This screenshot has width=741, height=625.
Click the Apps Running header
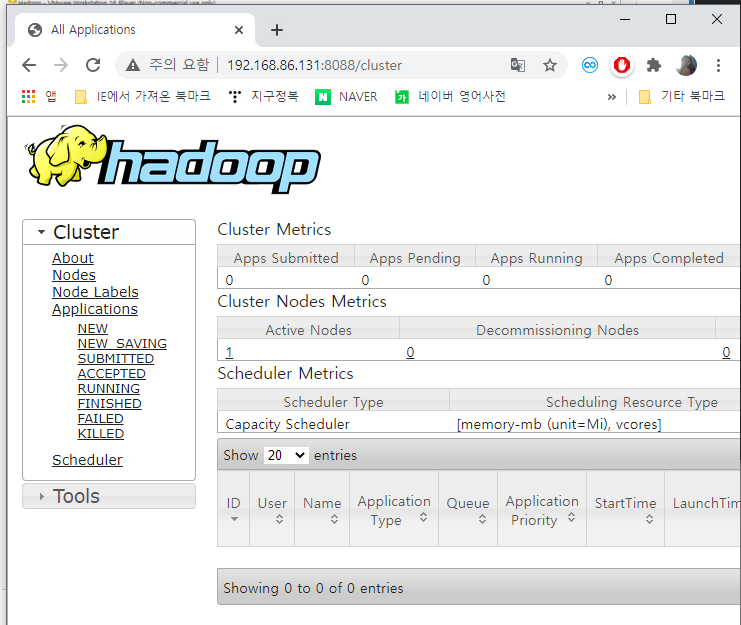click(x=536, y=258)
